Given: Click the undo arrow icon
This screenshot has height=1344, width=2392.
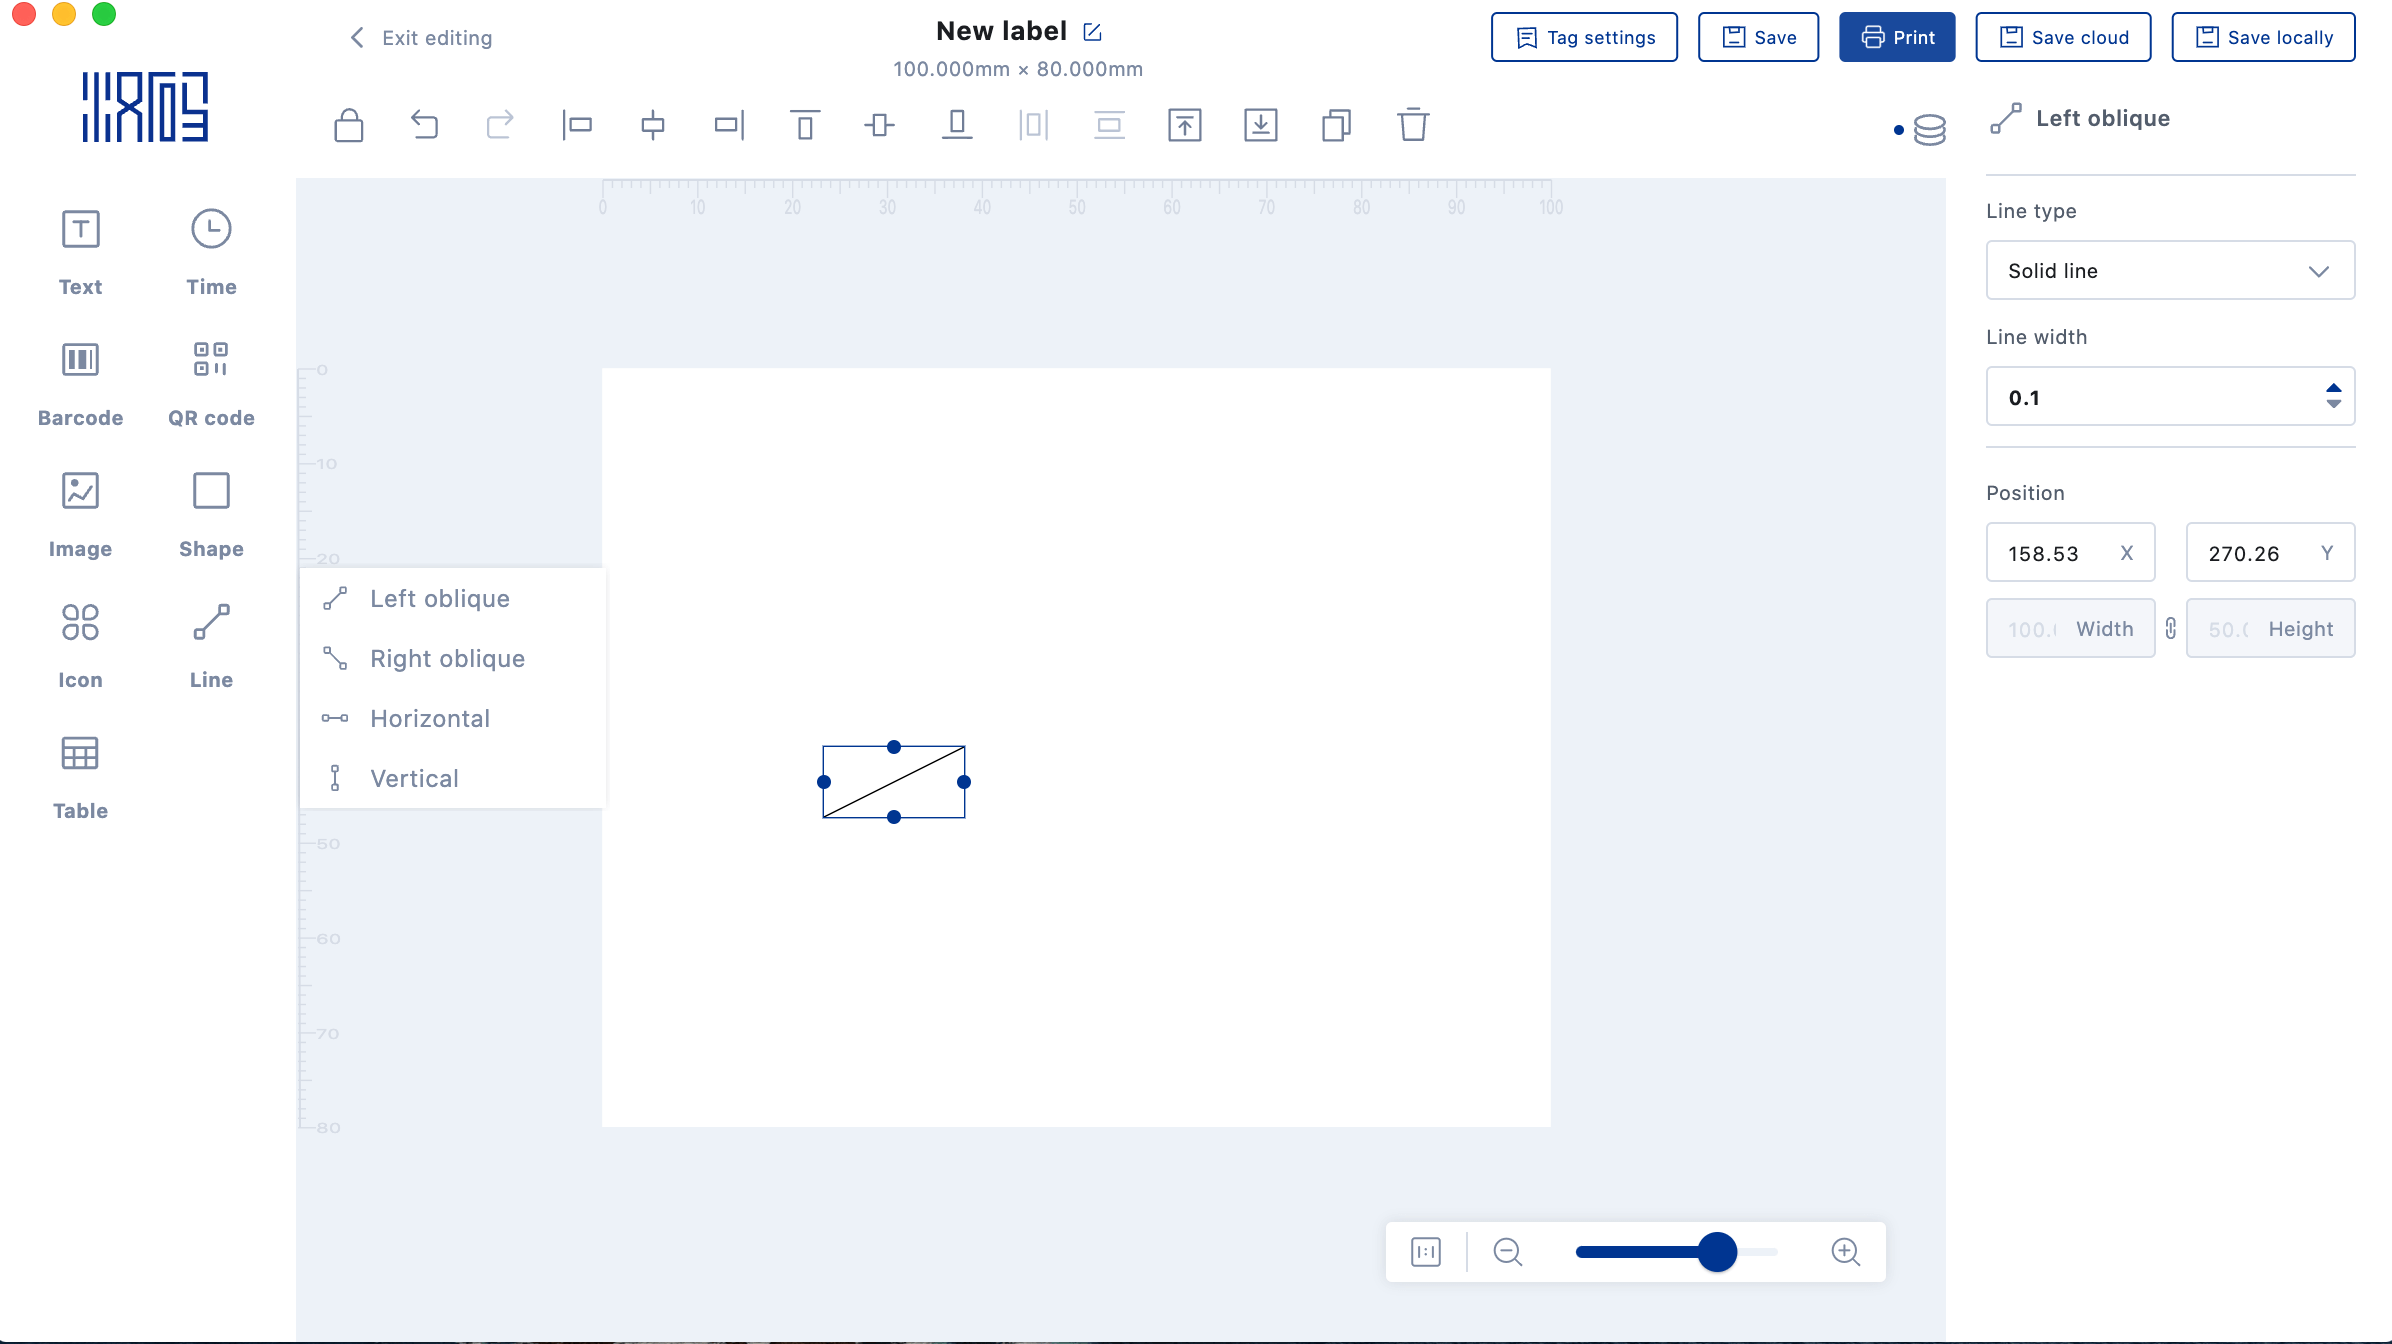Looking at the screenshot, I should pyautogui.click(x=424, y=125).
